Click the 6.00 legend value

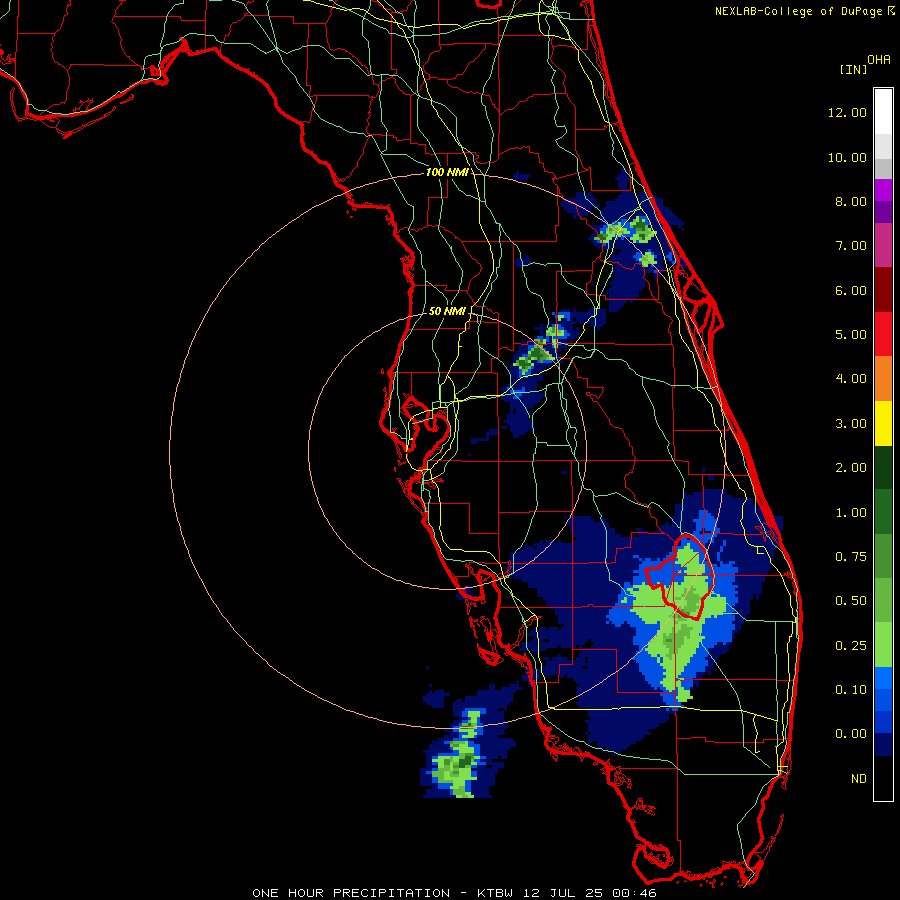click(x=851, y=290)
